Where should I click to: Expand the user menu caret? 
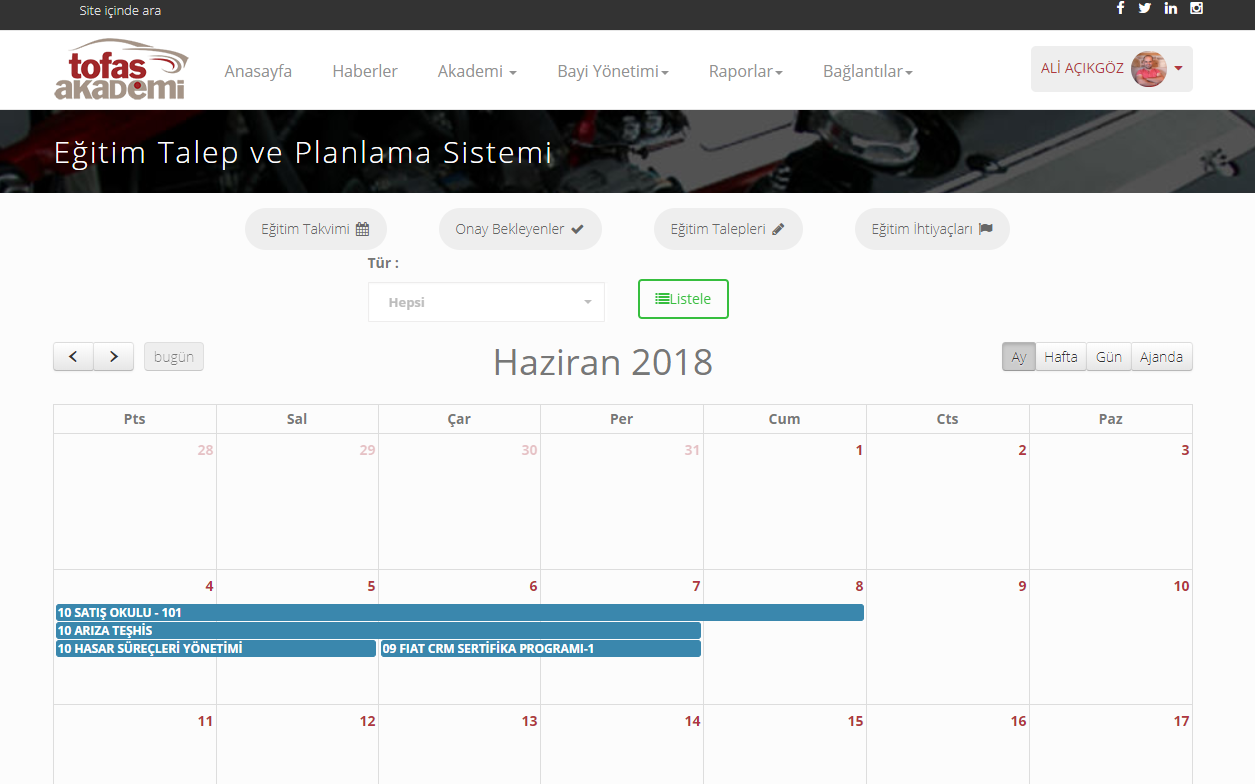[1179, 69]
